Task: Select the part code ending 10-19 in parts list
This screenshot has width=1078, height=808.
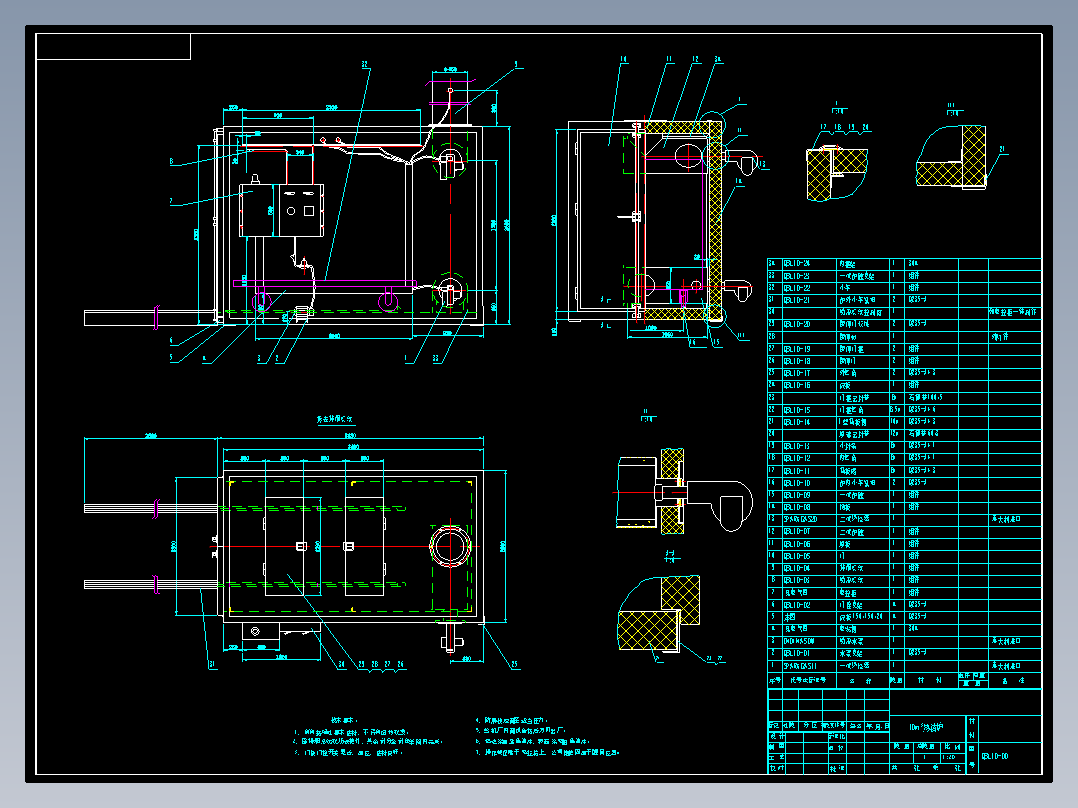Action: coord(797,349)
